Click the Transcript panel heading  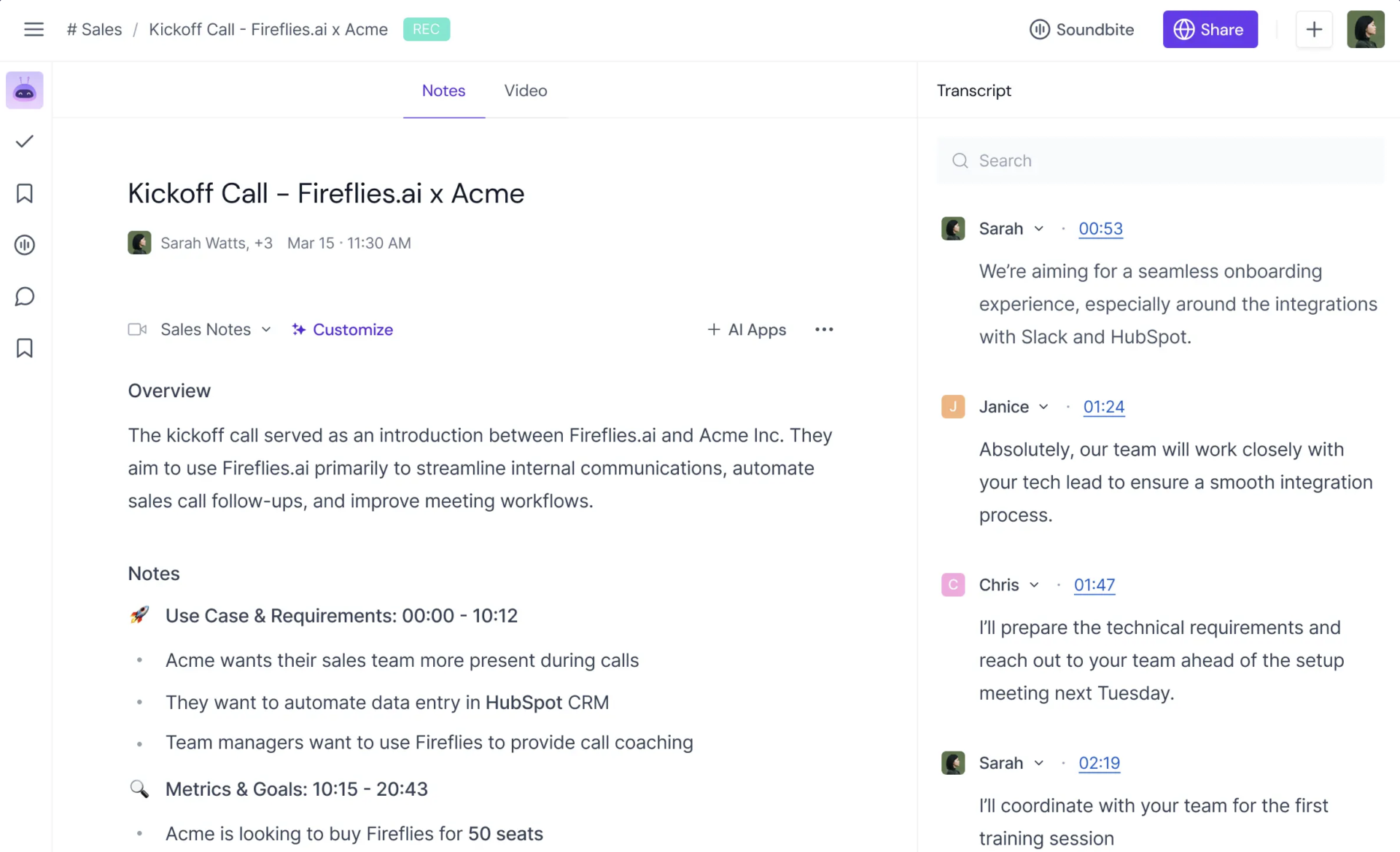(x=974, y=90)
